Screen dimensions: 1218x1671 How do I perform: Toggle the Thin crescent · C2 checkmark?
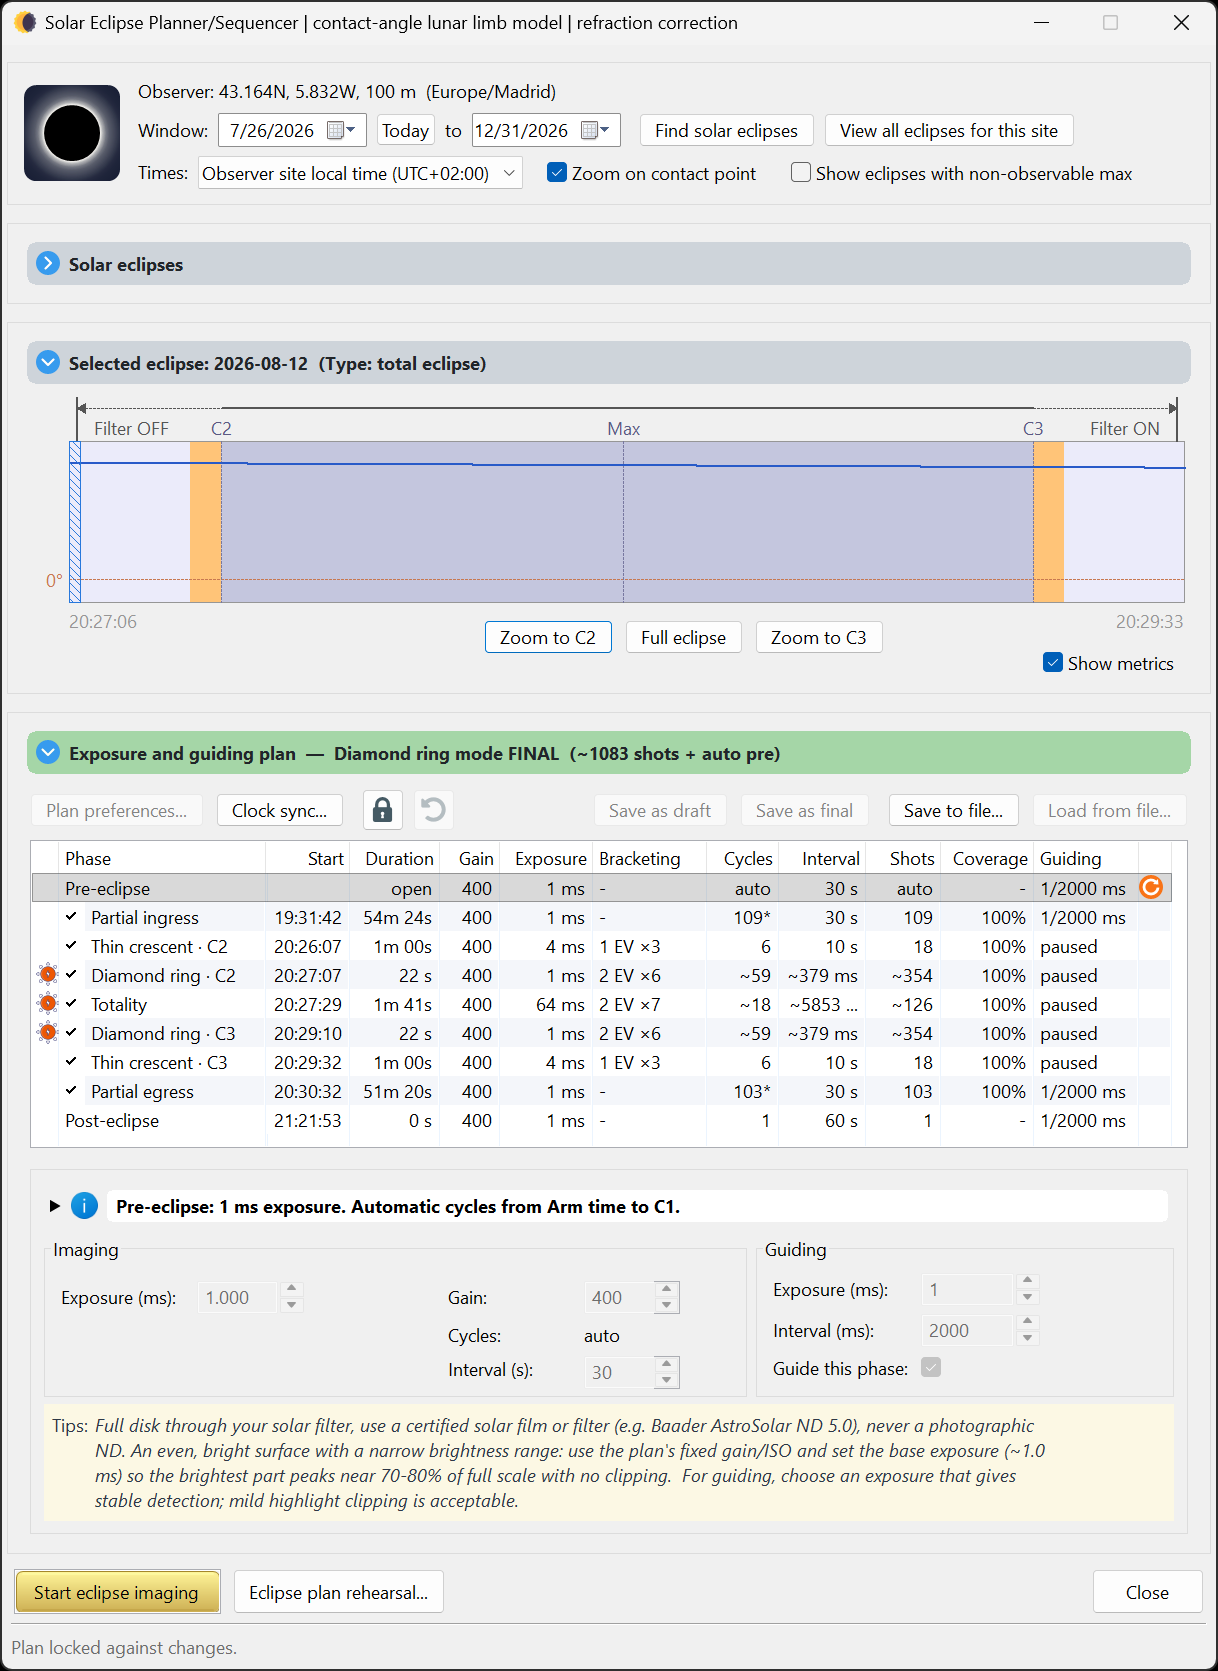coord(71,945)
